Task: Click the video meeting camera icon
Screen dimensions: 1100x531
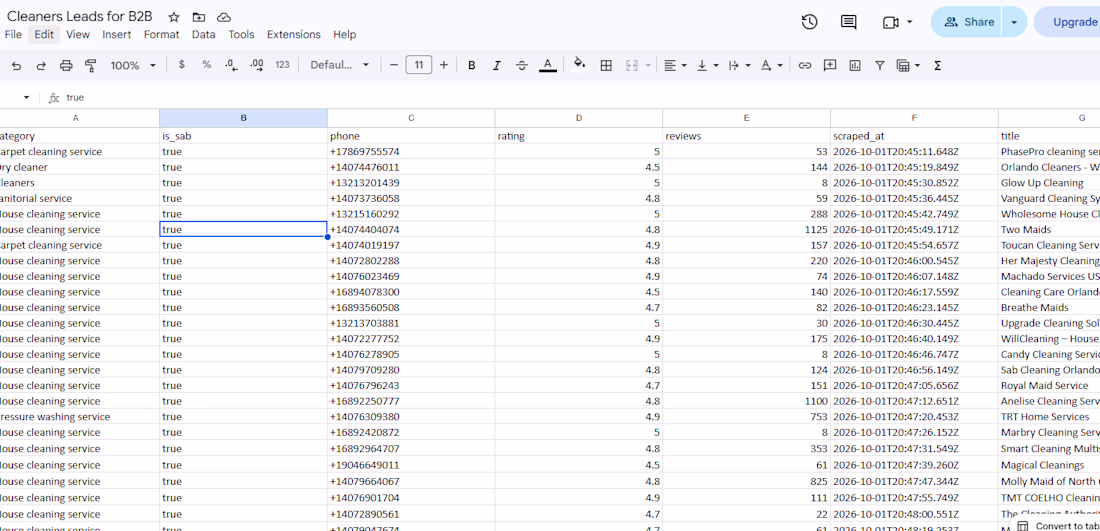Action: coord(890,22)
